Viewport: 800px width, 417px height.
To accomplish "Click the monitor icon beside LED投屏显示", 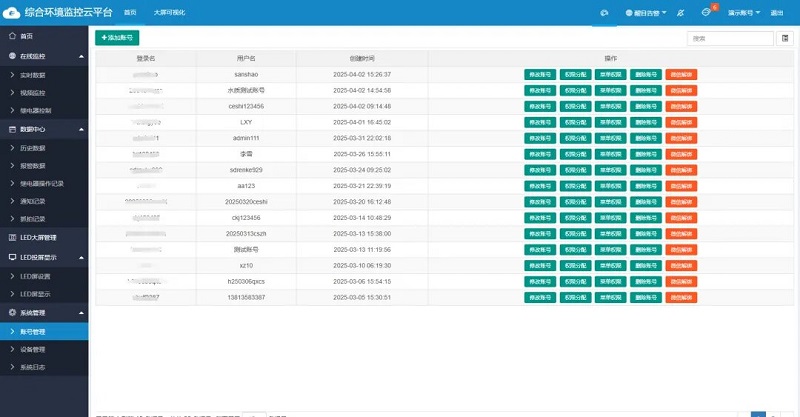I will coord(12,257).
